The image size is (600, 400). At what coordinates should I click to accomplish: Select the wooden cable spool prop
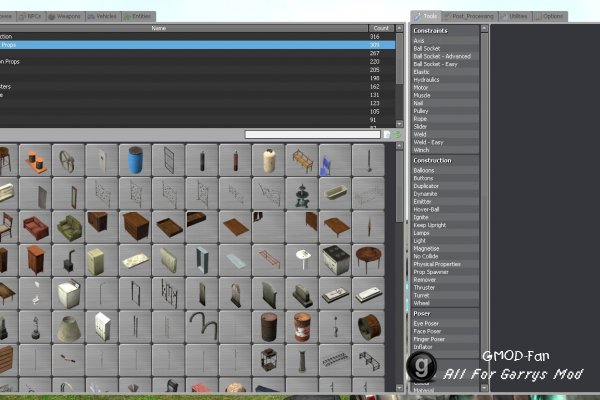(x=368, y=327)
